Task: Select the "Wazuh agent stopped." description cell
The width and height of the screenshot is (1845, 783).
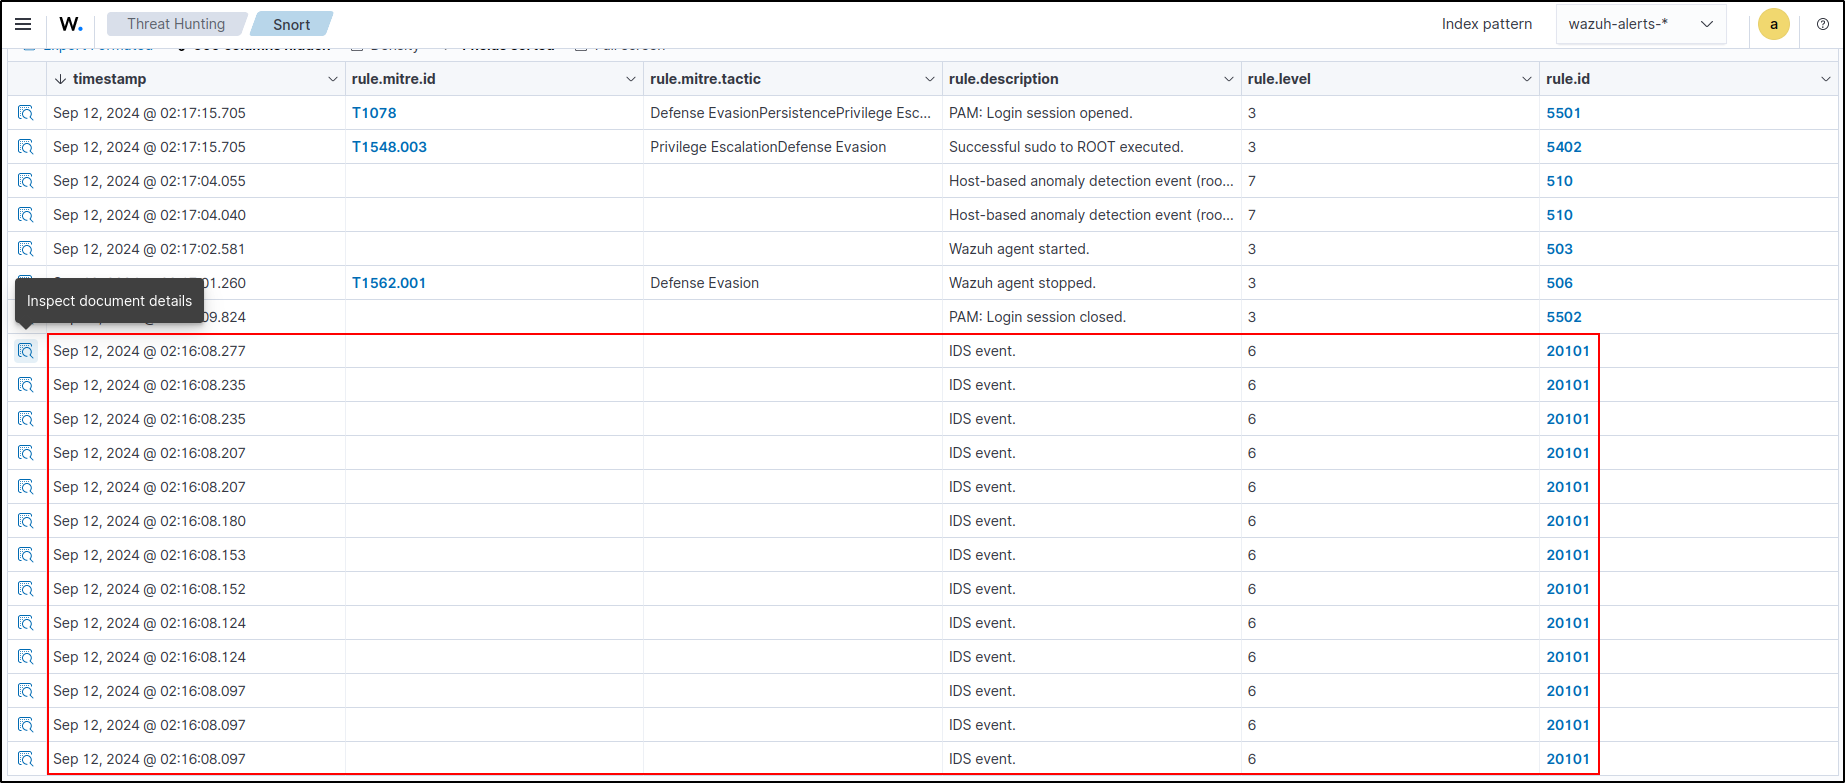Action: (x=1091, y=283)
